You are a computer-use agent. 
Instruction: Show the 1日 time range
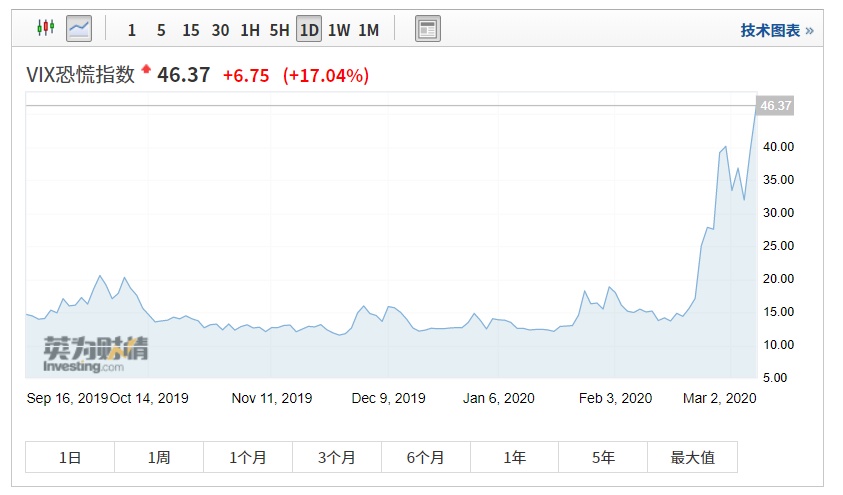[x=70, y=457]
